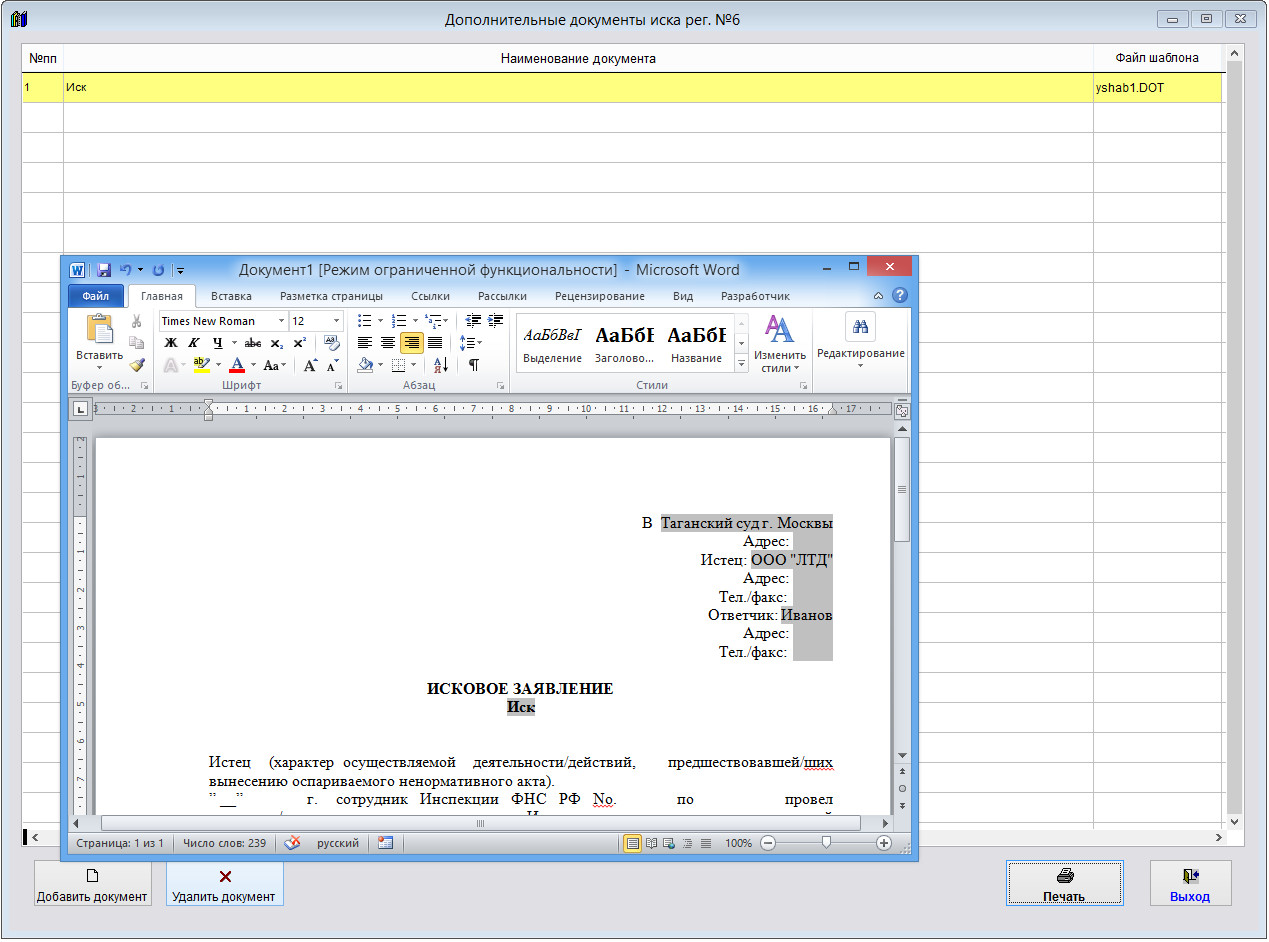
Task: Click the Clear Formatting icon
Action: (x=332, y=343)
